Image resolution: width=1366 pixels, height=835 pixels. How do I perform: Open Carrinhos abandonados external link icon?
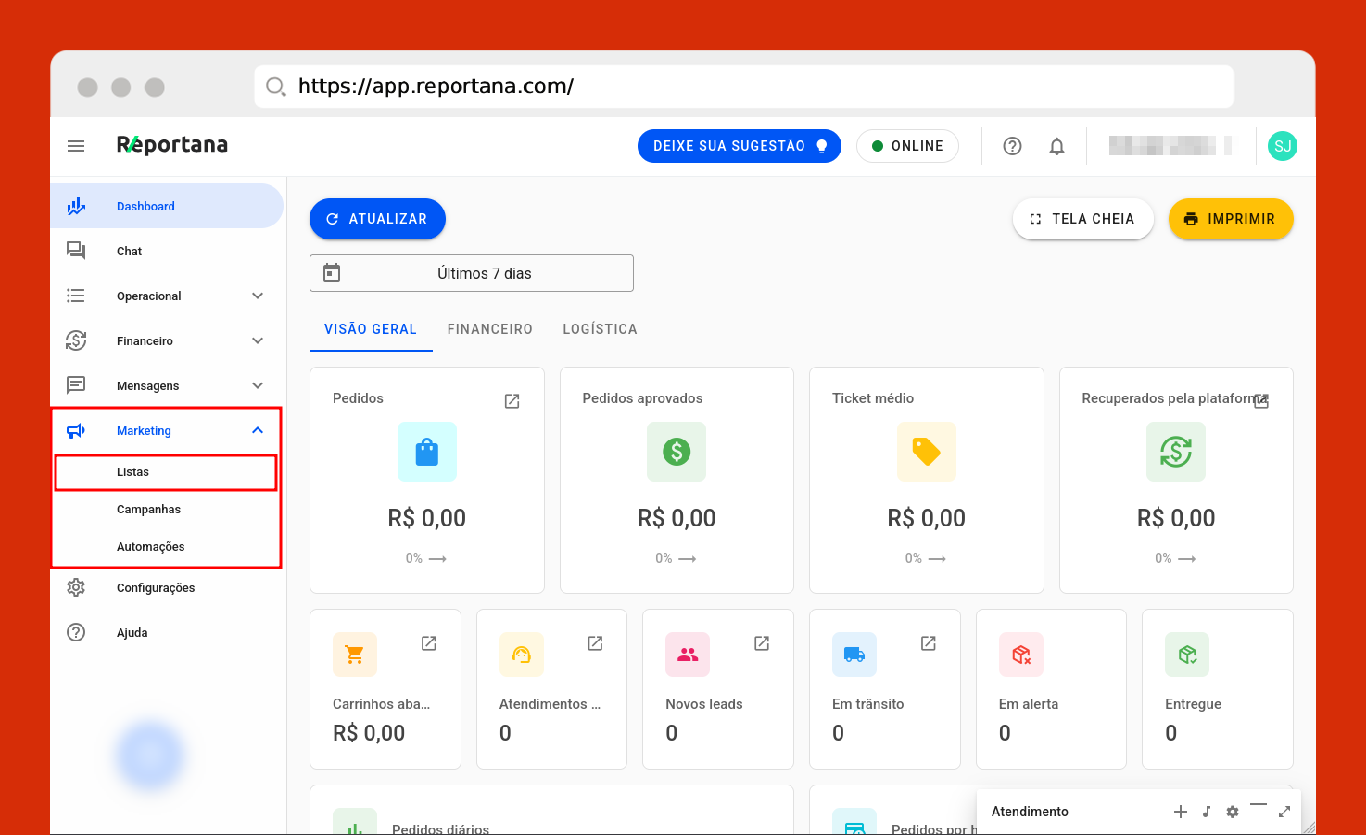(x=429, y=643)
